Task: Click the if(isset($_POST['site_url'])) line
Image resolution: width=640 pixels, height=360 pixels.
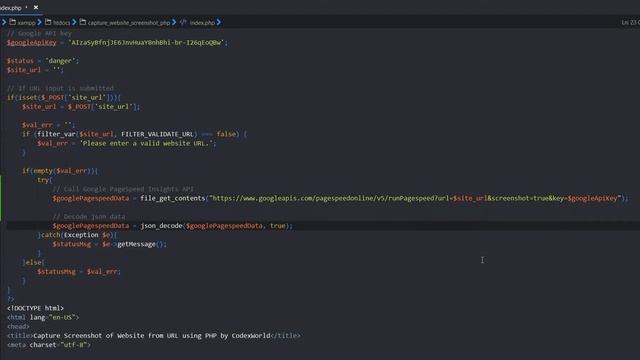Action: pyautogui.click(x=64, y=98)
